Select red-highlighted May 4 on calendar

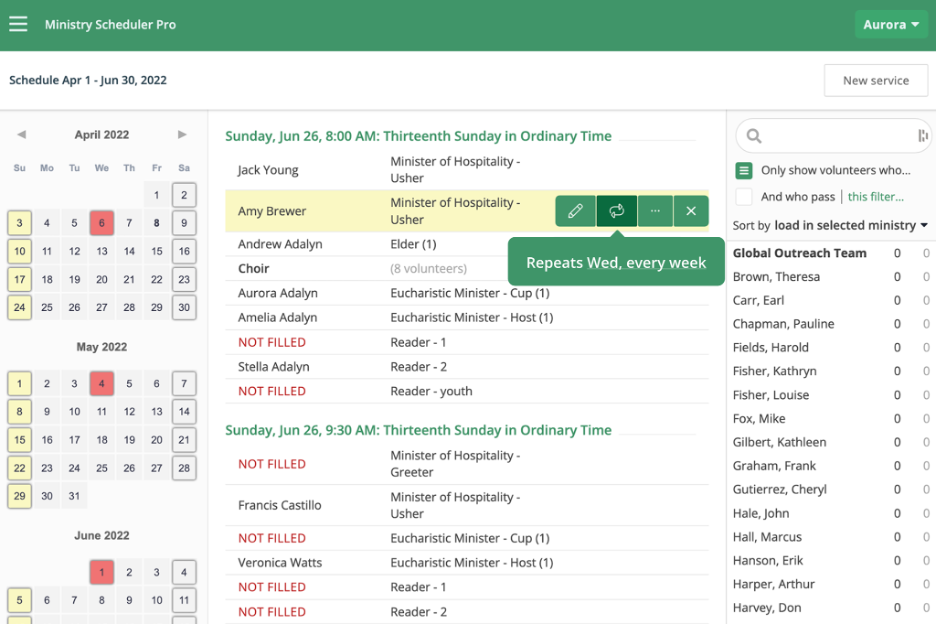[x=101, y=383]
